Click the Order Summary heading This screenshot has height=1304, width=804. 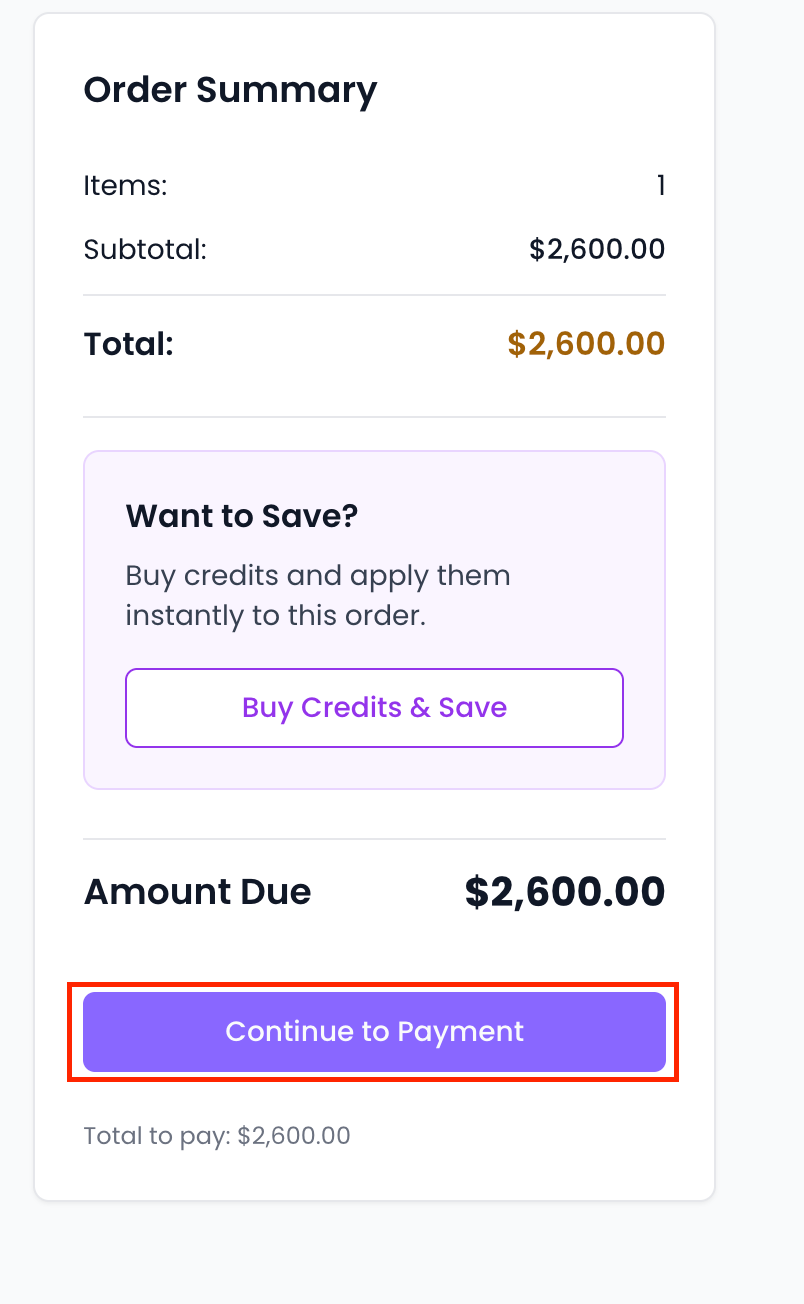[x=230, y=90]
